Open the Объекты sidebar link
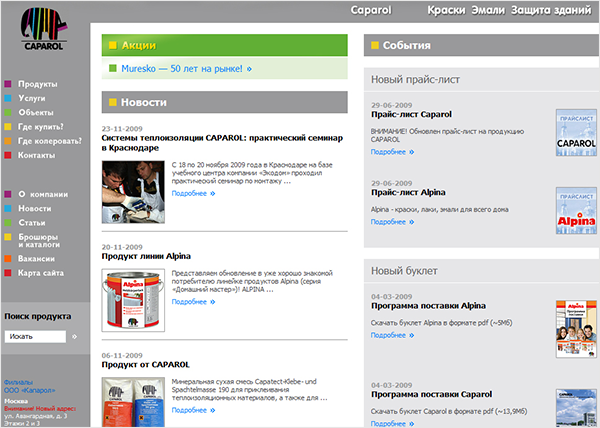 coord(36,112)
